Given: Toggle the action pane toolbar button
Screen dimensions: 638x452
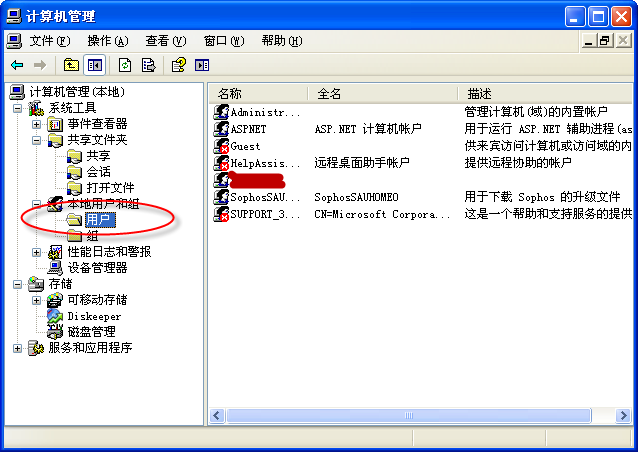Looking at the screenshot, I should click(x=202, y=65).
